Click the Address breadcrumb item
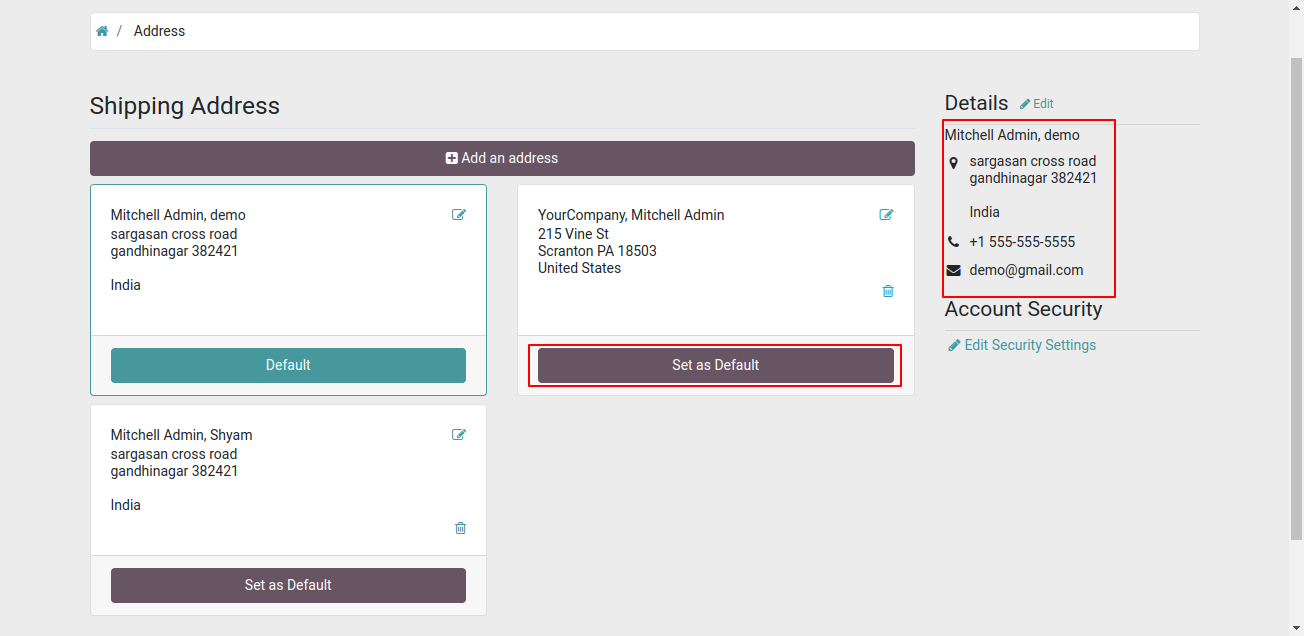 [x=160, y=31]
